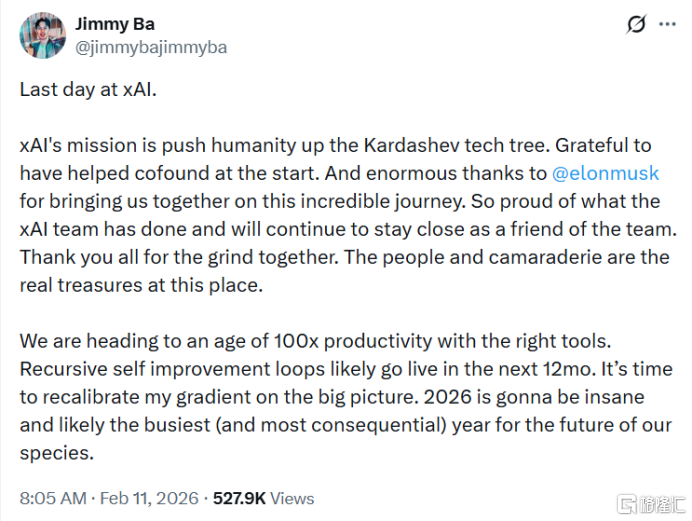Click the Feb 11, 2026 date
Image resolution: width=692 pixels, height=521 pixels.
(x=150, y=497)
